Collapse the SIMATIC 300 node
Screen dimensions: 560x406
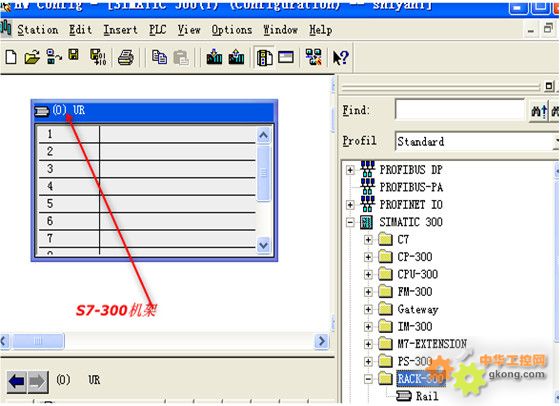(x=350, y=222)
